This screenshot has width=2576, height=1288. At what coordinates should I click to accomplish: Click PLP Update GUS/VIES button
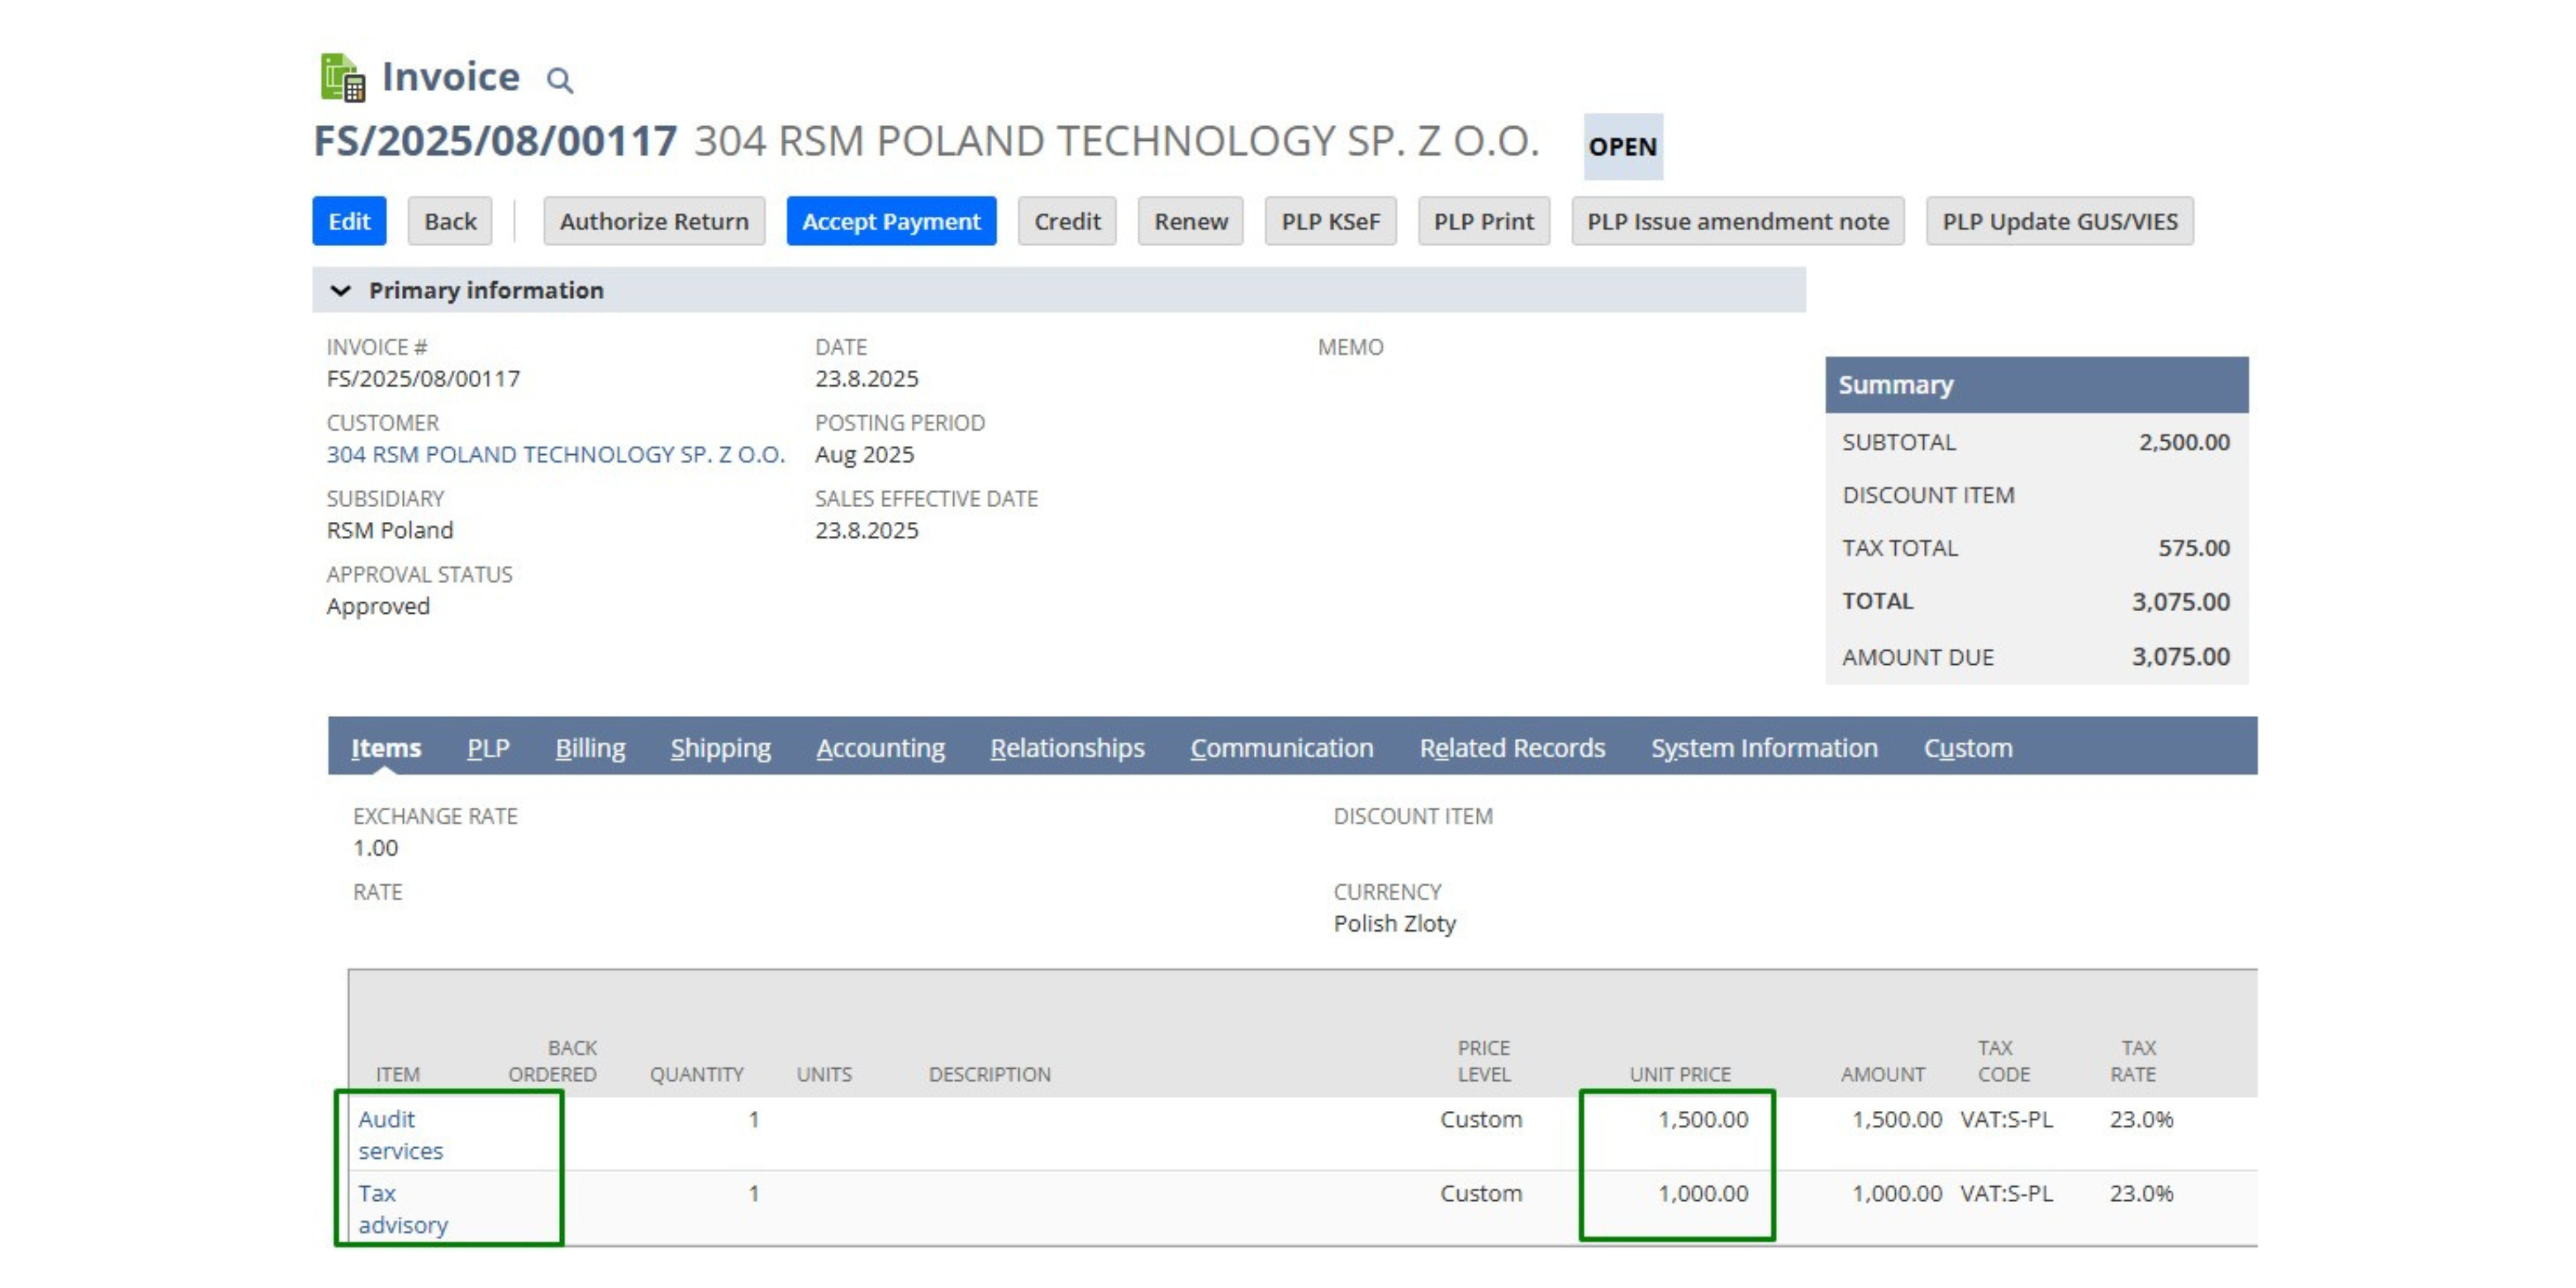pos(2059,221)
